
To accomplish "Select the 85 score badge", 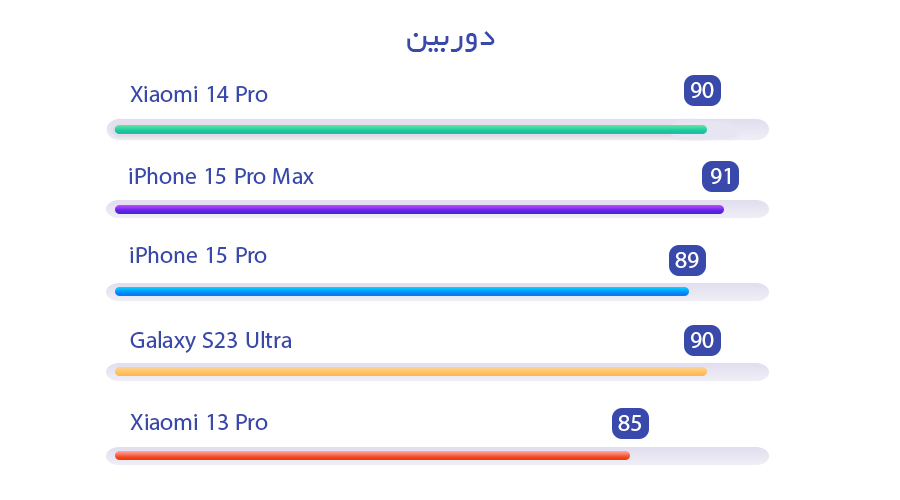I will pyautogui.click(x=630, y=423).
